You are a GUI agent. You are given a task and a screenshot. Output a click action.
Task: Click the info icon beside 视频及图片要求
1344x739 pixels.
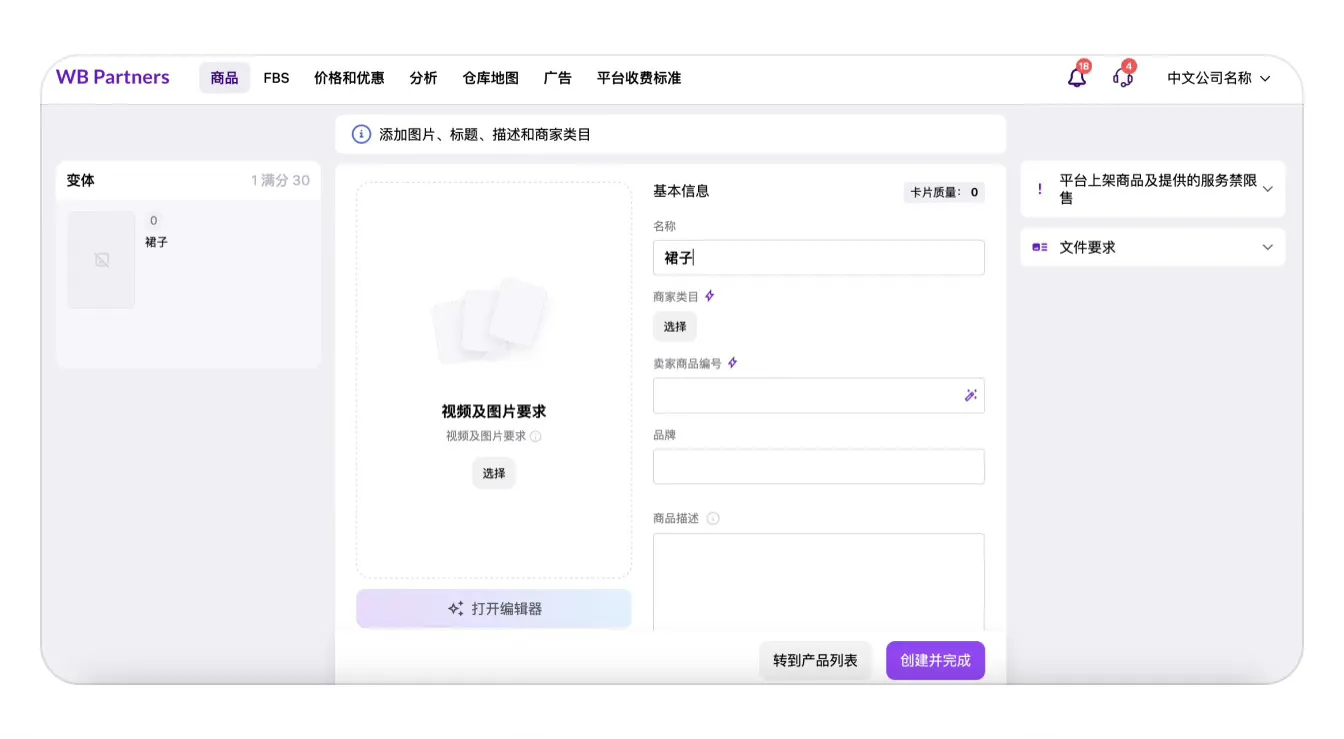point(538,436)
